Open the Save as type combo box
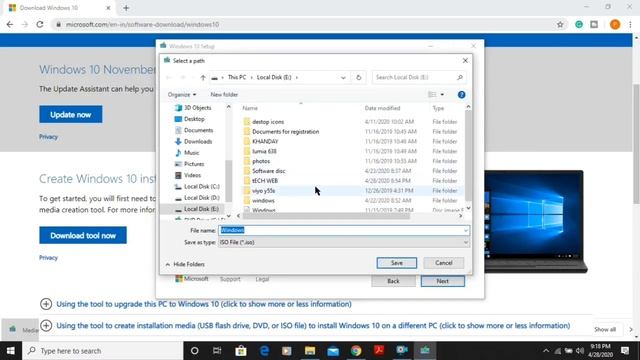The height and width of the screenshot is (360, 640). [x=344, y=242]
